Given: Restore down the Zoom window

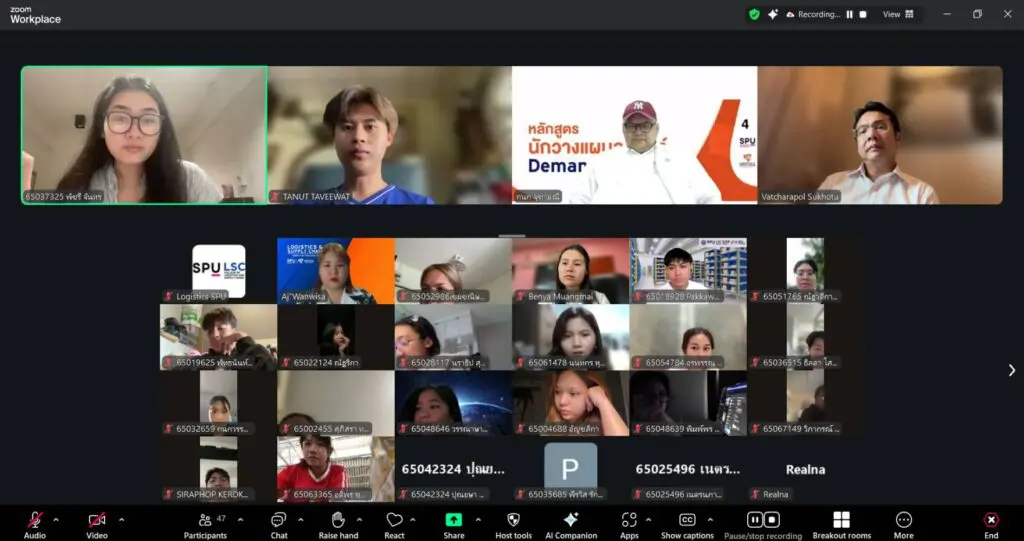Looking at the screenshot, I should pyautogui.click(x=977, y=14).
